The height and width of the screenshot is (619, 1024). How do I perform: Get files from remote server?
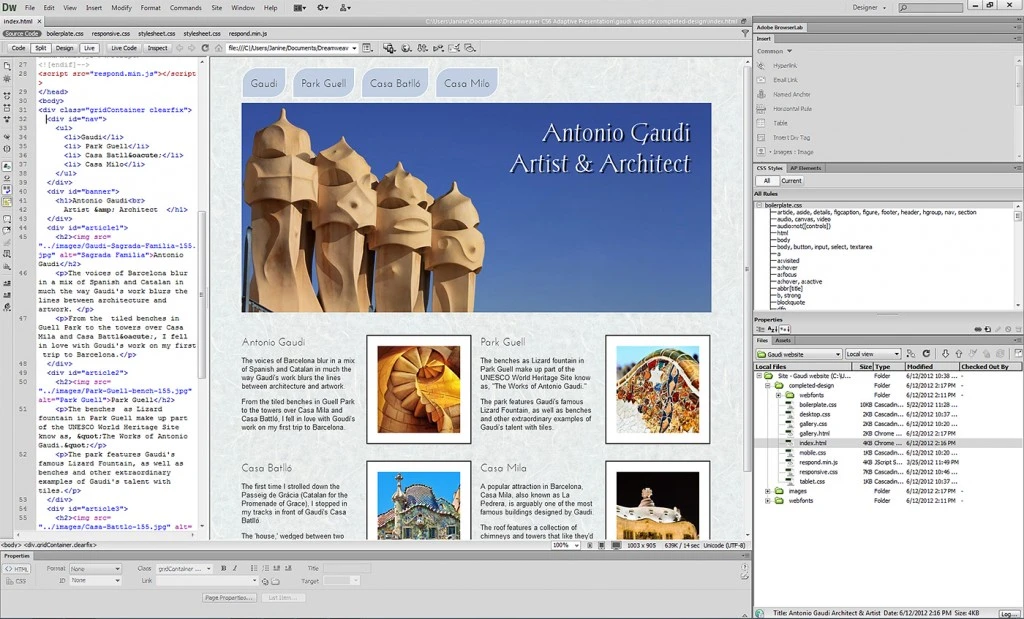pyautogui.click(x=947, y=353)
